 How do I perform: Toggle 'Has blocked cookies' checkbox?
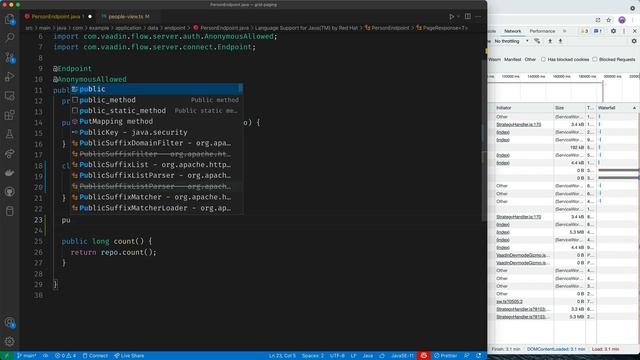coord(543,60)
